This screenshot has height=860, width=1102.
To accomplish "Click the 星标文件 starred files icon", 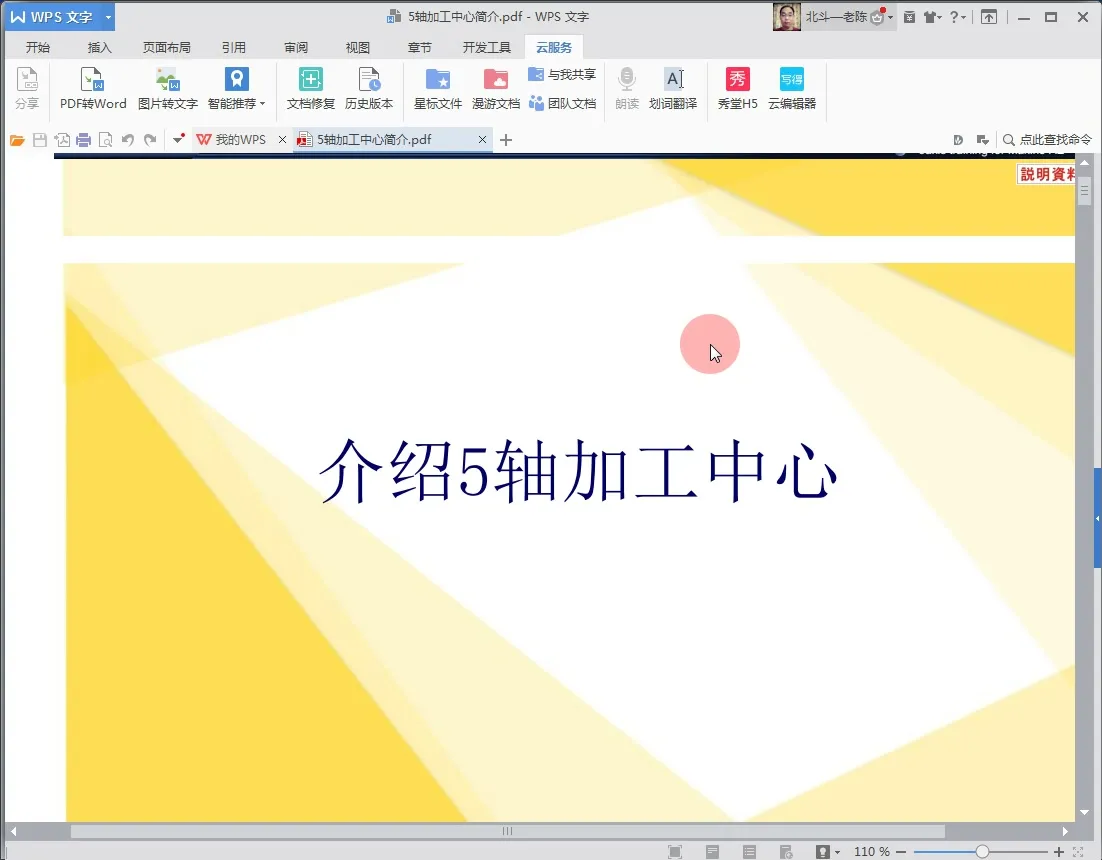I will (437, 89).
